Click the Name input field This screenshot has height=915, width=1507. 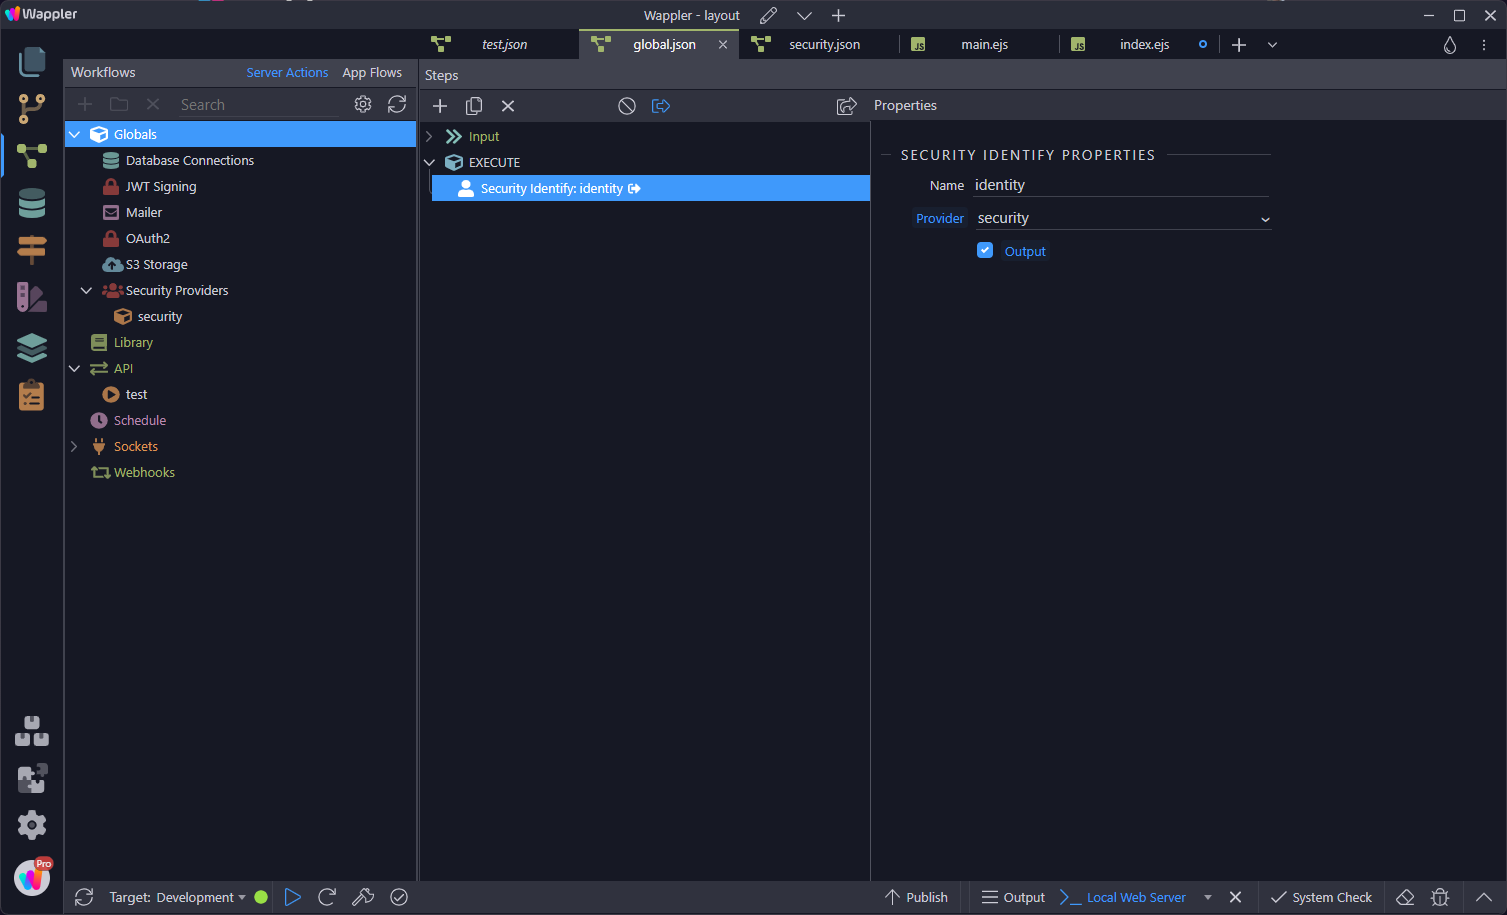pos(1121,185)
